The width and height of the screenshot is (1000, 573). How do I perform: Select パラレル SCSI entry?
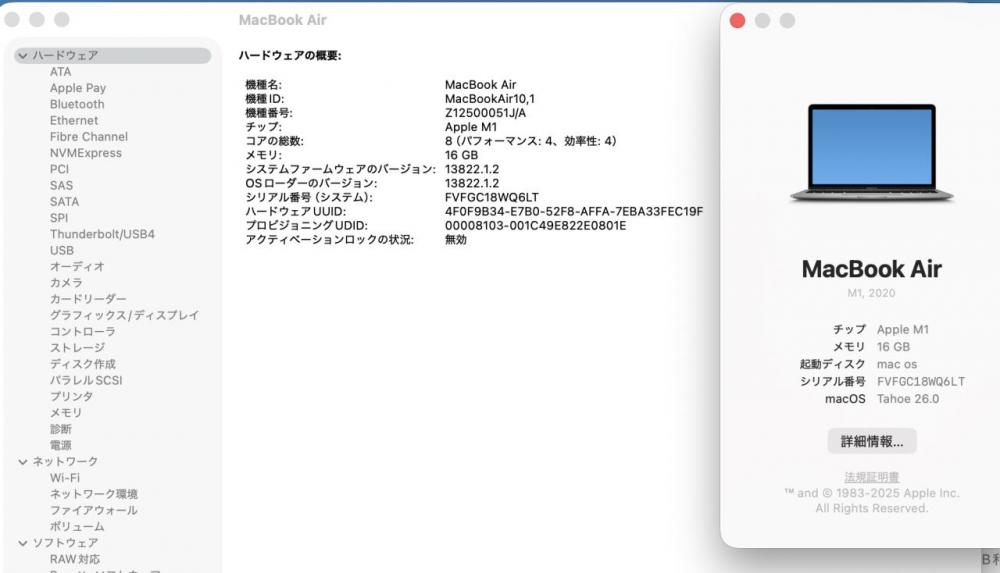pyautogui.click(x=86, y=380)
